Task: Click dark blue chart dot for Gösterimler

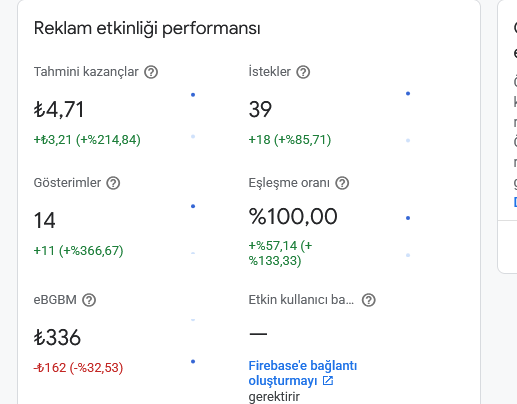Action: point(193,206)
